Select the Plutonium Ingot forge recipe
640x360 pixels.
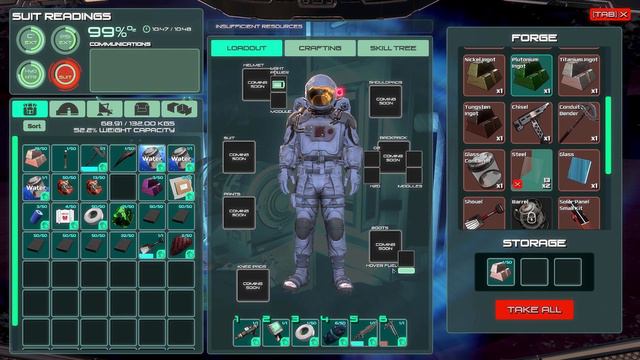531,76
